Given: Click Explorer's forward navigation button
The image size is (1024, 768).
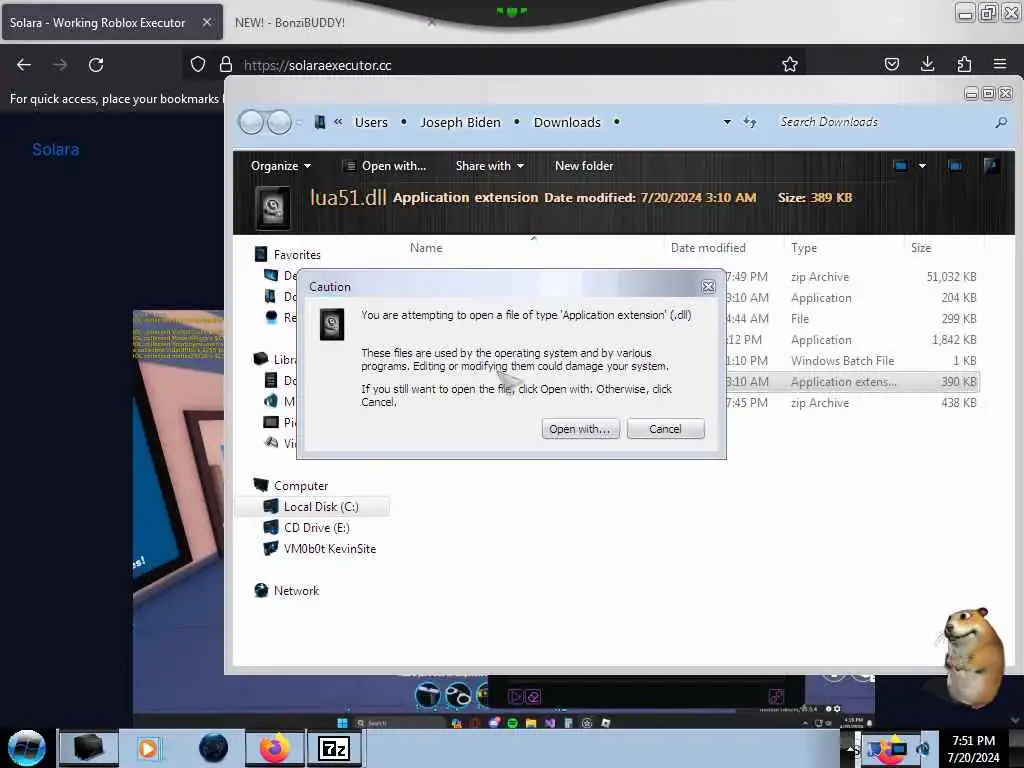Looking at the screenshot, I should coord(280,122).
